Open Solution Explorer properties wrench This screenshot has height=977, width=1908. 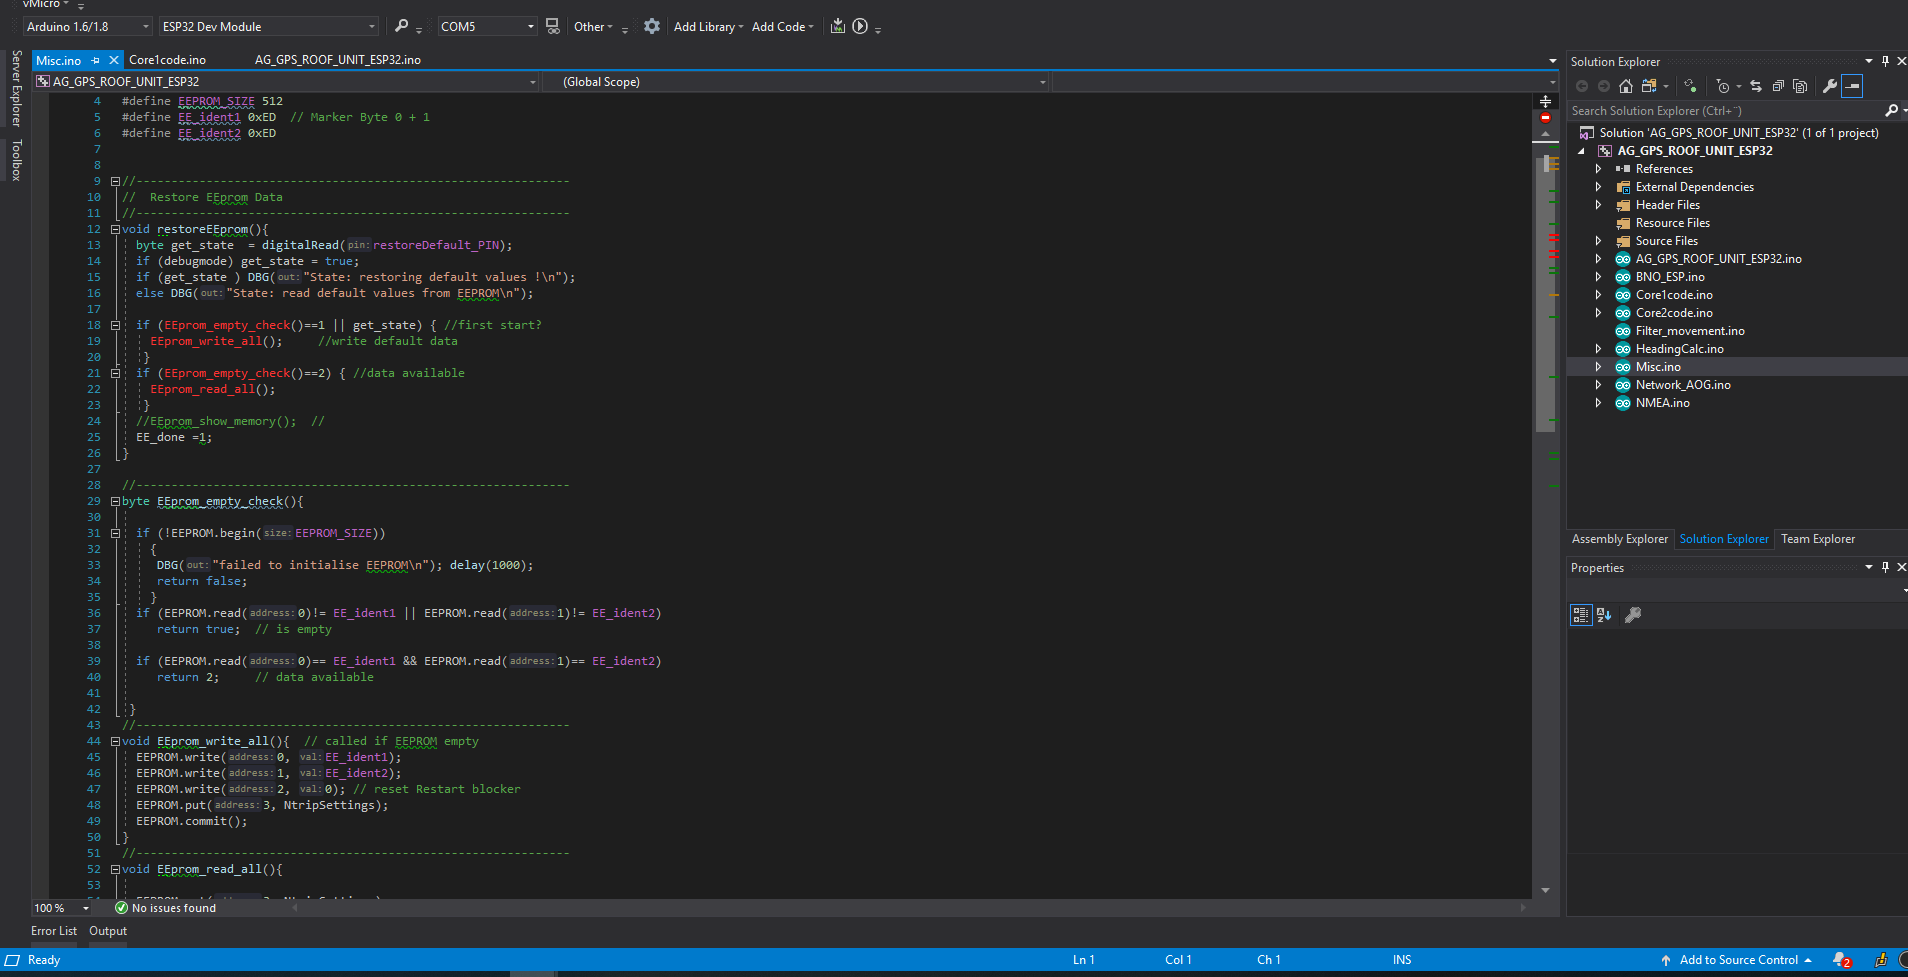(1830, 86)
